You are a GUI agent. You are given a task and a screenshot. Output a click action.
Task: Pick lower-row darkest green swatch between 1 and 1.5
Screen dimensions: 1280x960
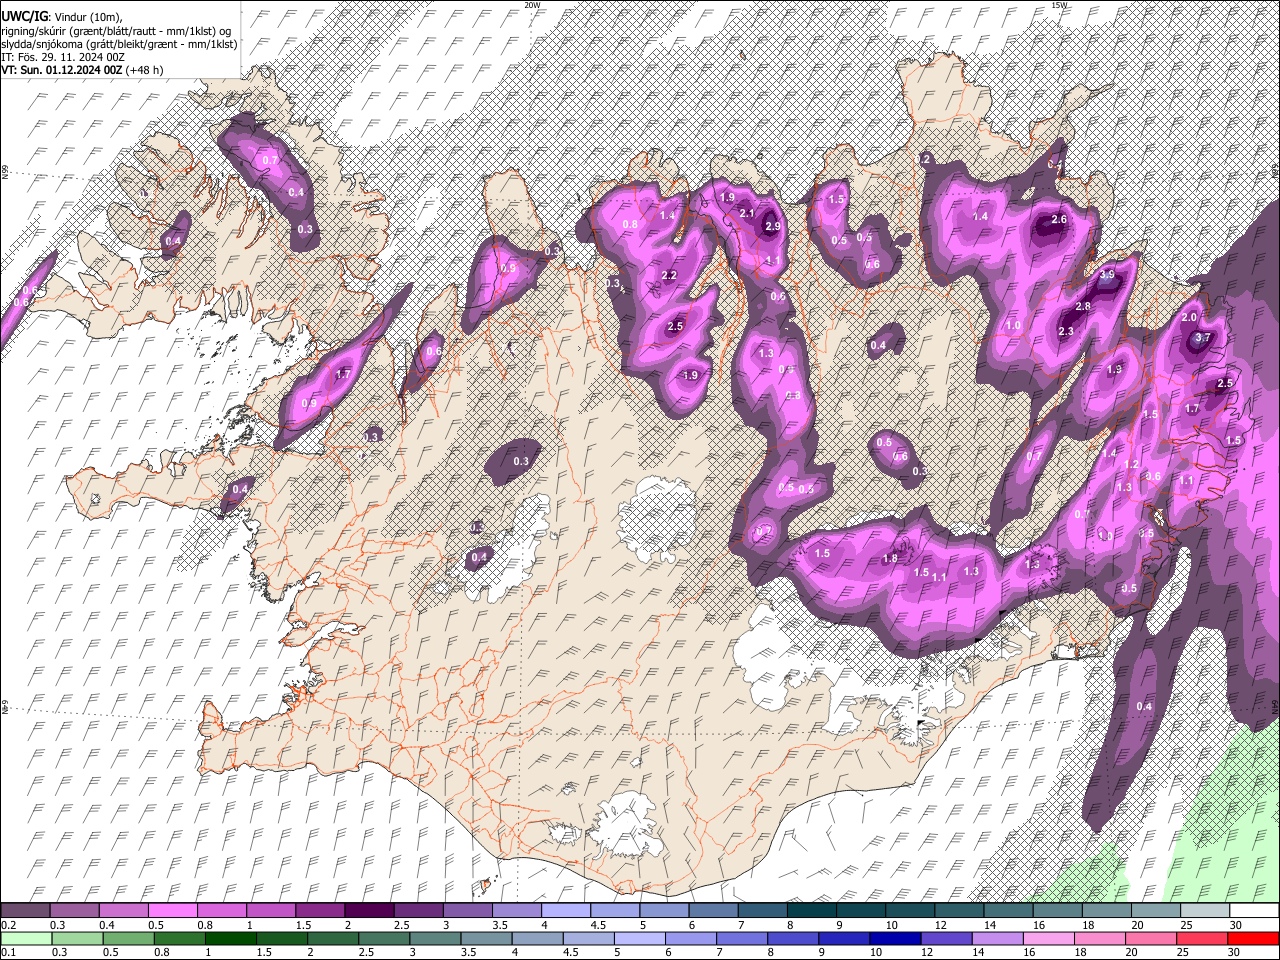(x=231, y=938)
